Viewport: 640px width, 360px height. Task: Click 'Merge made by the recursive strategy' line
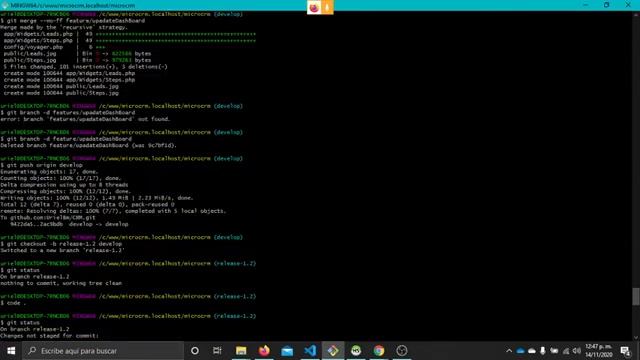[64, 27]
